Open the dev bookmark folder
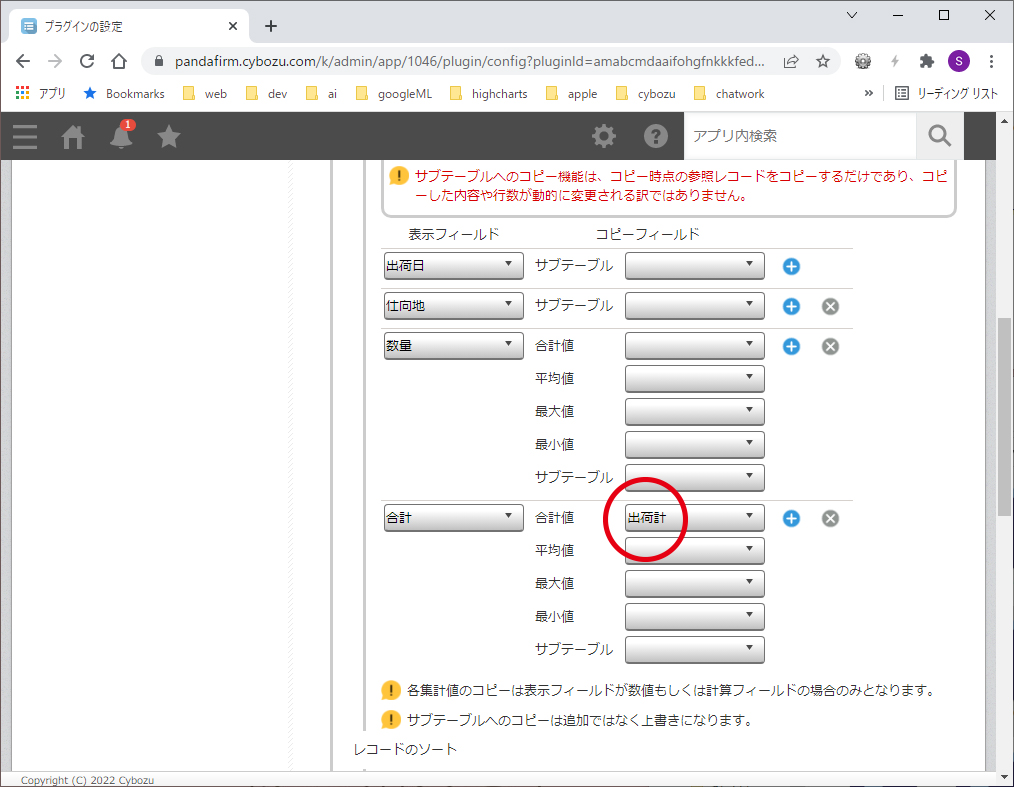This screenshot has width=1014, height=787. 266,94
